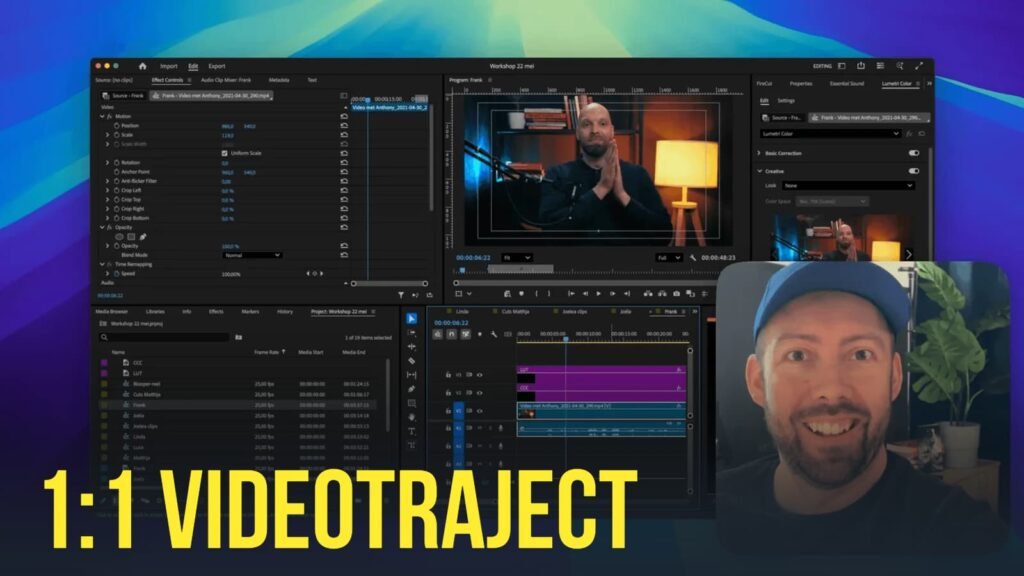This screenshot has height=576, width=1024.
Task: Click the Project panel search field
Action: (164, 337)
